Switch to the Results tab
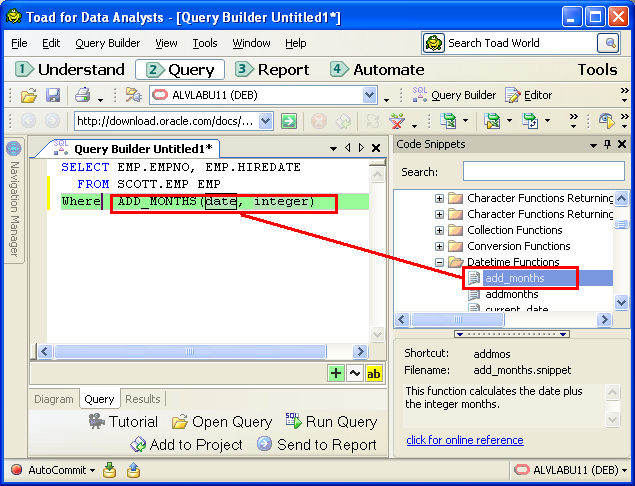The width and height of the screenshot is (635, 486). (143, 399)
